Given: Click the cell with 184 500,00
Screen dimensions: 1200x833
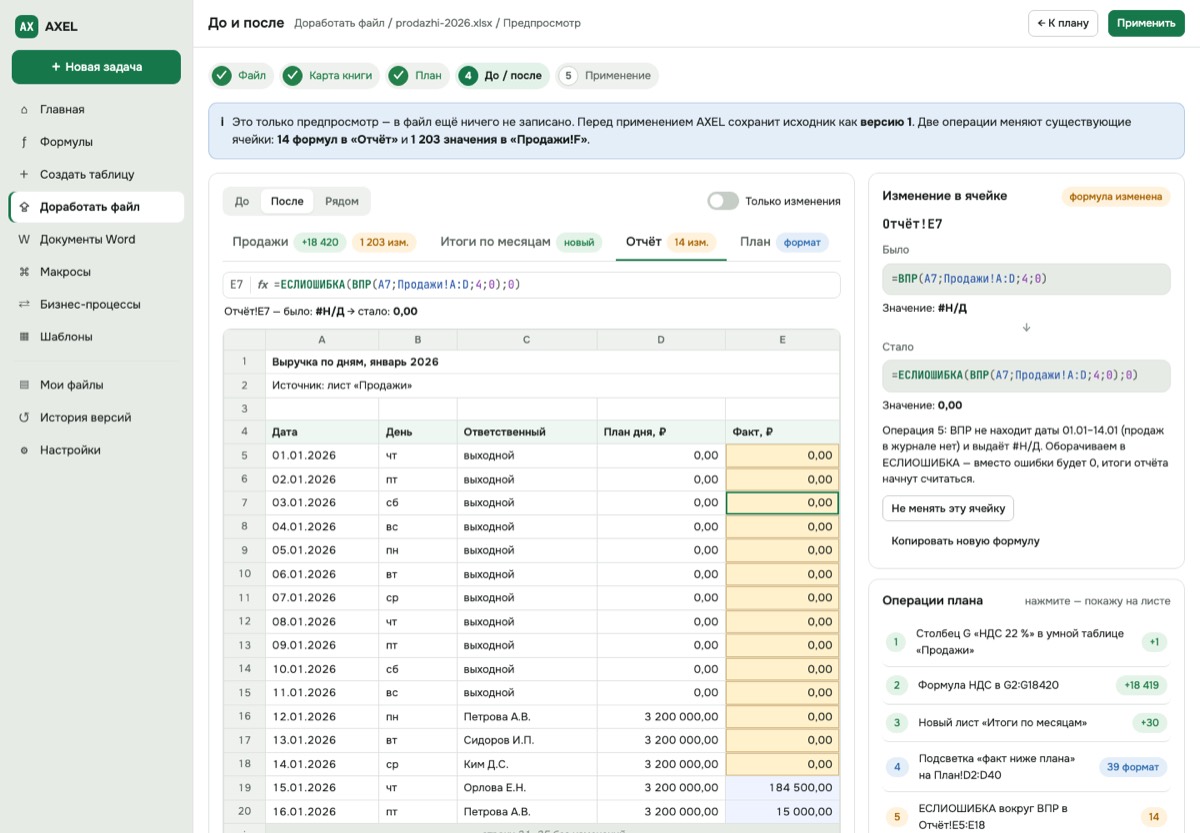Looking at the screenshot, I should point(783,788).
